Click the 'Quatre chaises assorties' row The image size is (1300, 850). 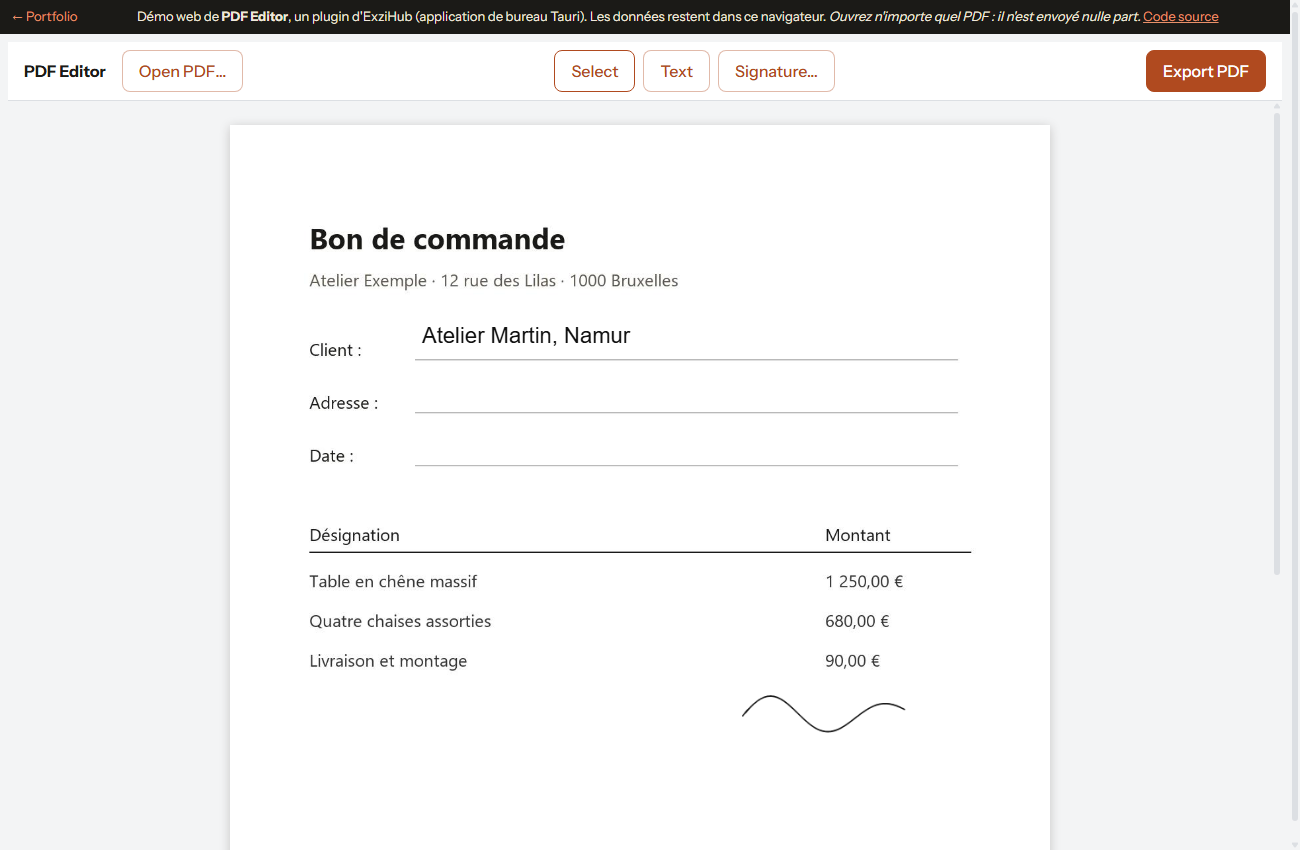coord(400,621)
